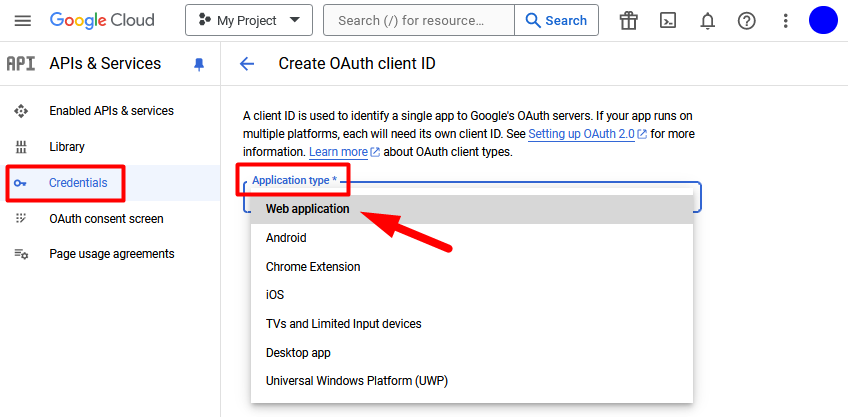This screenshot has height=417, width=848.
Task: Click the Enabled APIs diamond icon
Action: (21, 111)
